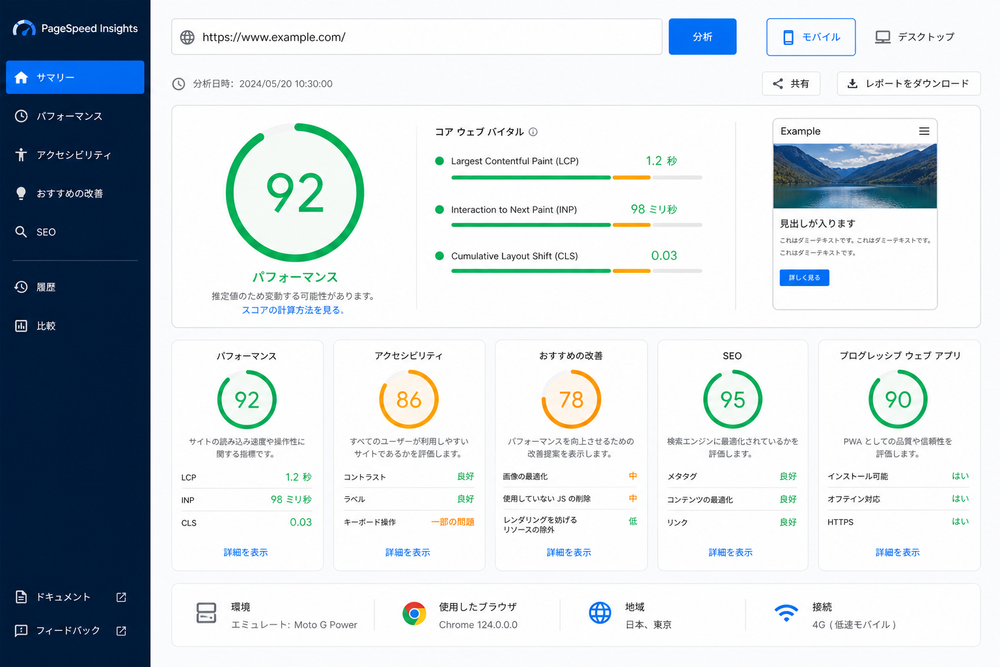The image size is (1000, 667).
Task: Click the green dot beside Cumulative Layout Shift
Action: point(439,256)
